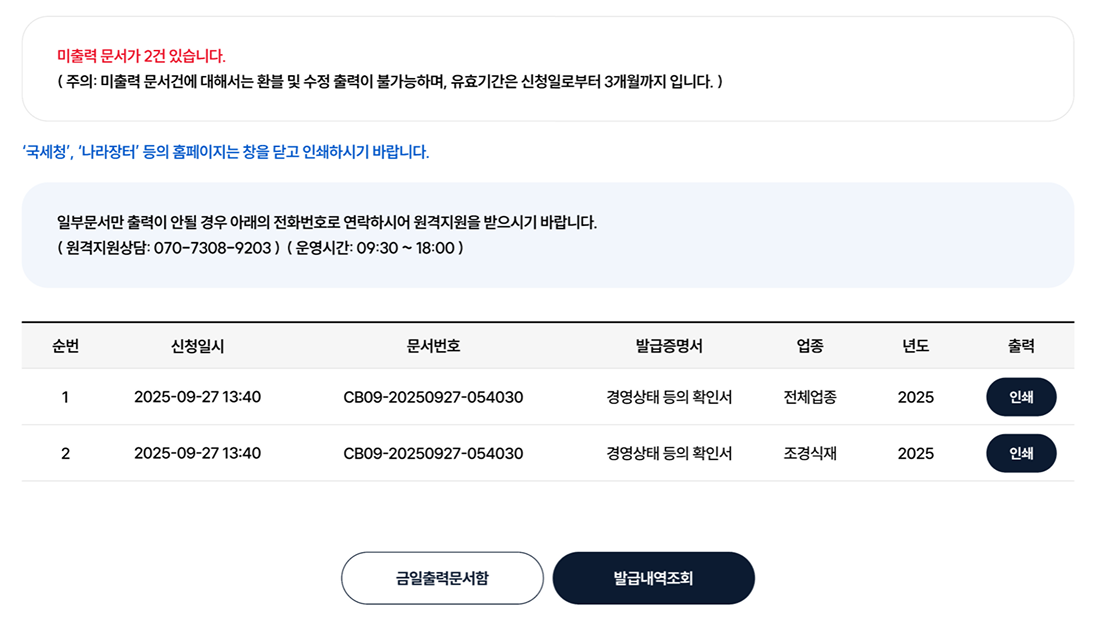Open the 금일출력문서함 button
Screen dimensions: 1100x634
click(442, 578)
